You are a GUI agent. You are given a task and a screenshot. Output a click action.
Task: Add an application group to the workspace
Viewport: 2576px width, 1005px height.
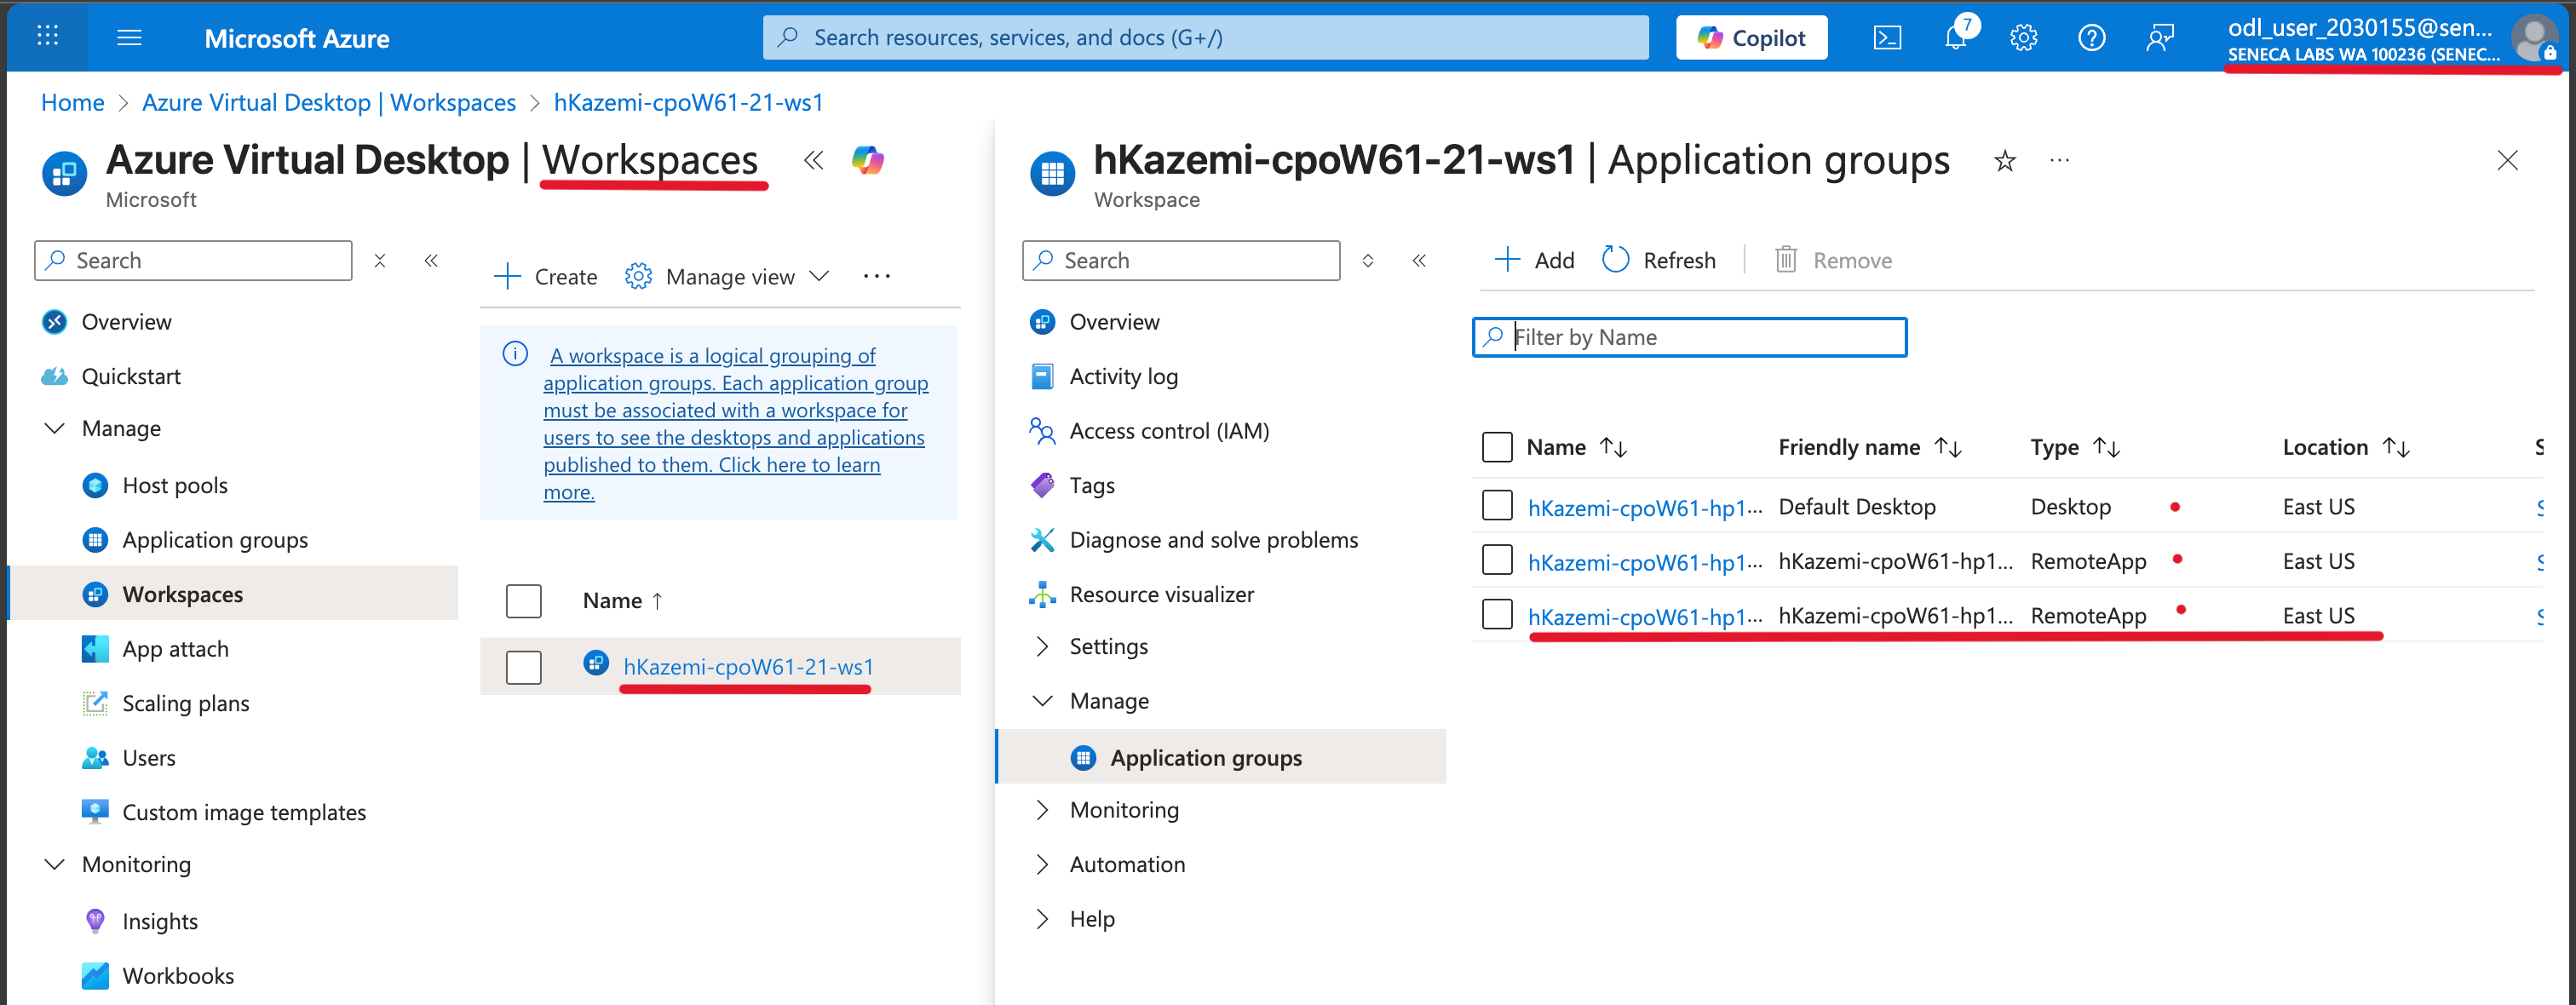(1534, 260)
